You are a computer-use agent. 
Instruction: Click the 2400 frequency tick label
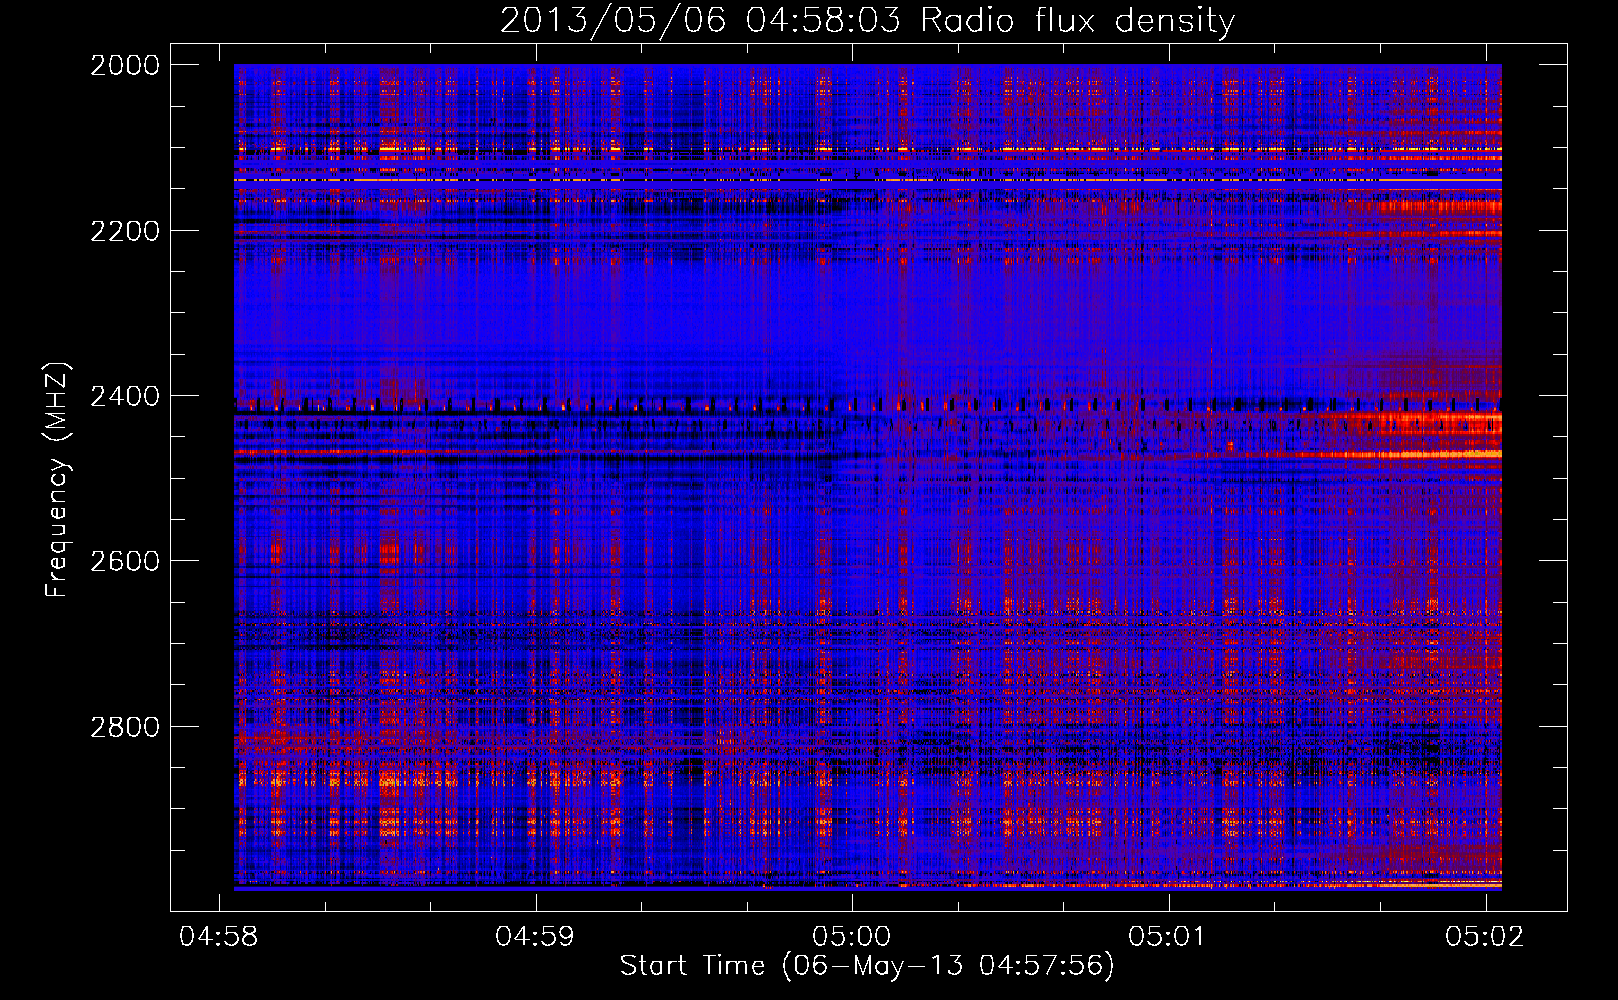[125, 396]
